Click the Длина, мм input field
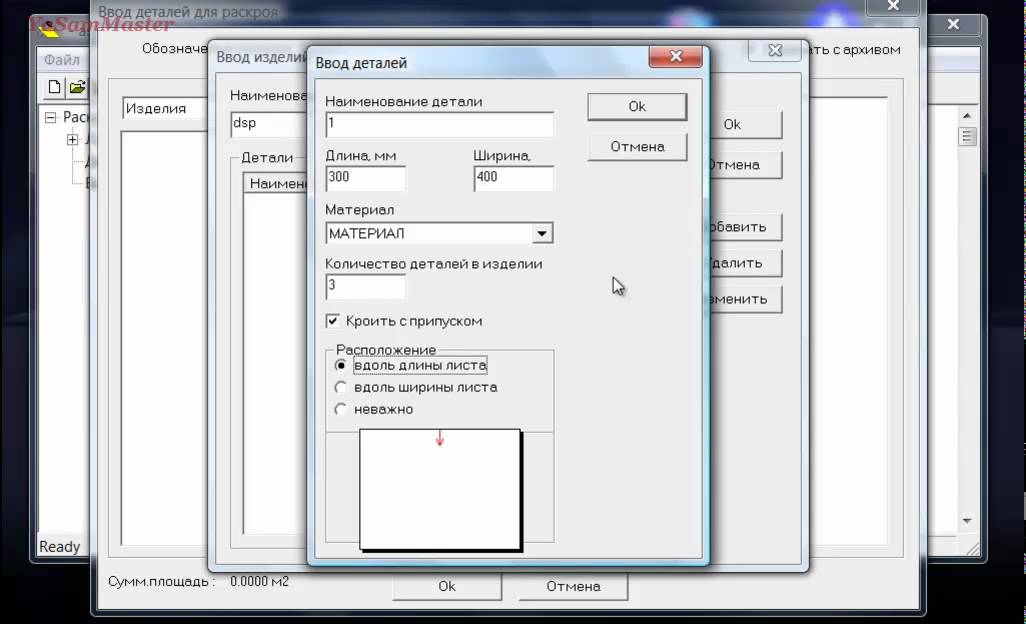 (365, 178)
